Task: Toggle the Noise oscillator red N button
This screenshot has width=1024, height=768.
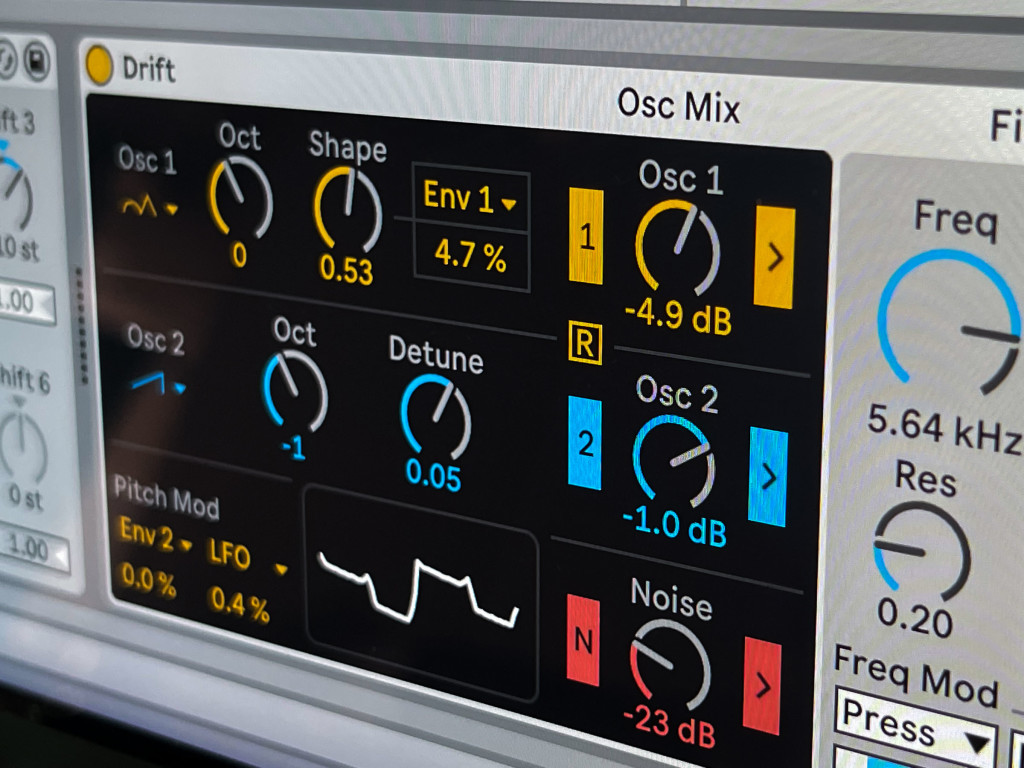Action: 583,641
